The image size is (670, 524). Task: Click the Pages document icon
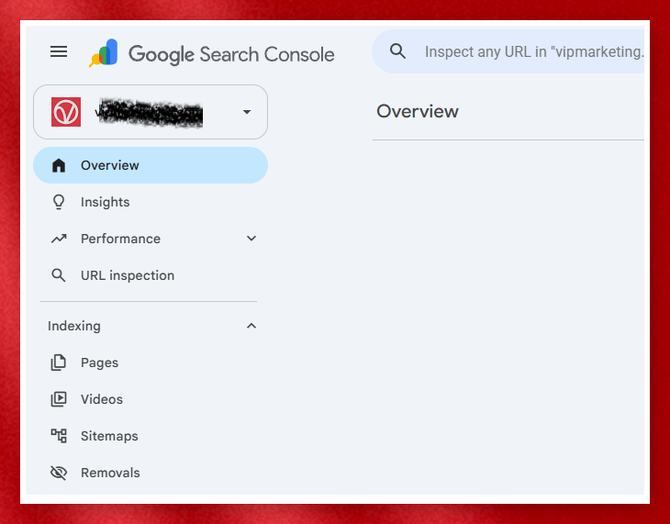click(59, 362)
